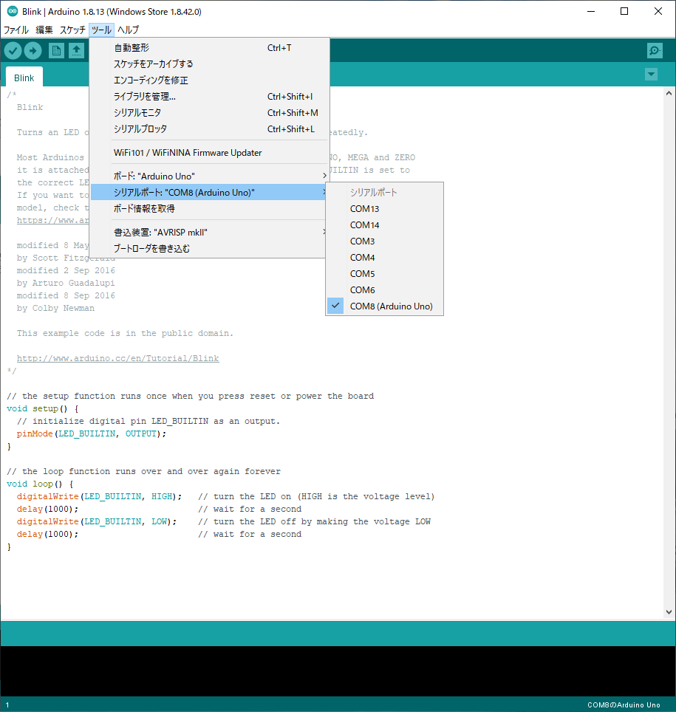This screenshot has width=676, height=712.
Task: Select serial port COM4
Action: click(x=385, y=257)
